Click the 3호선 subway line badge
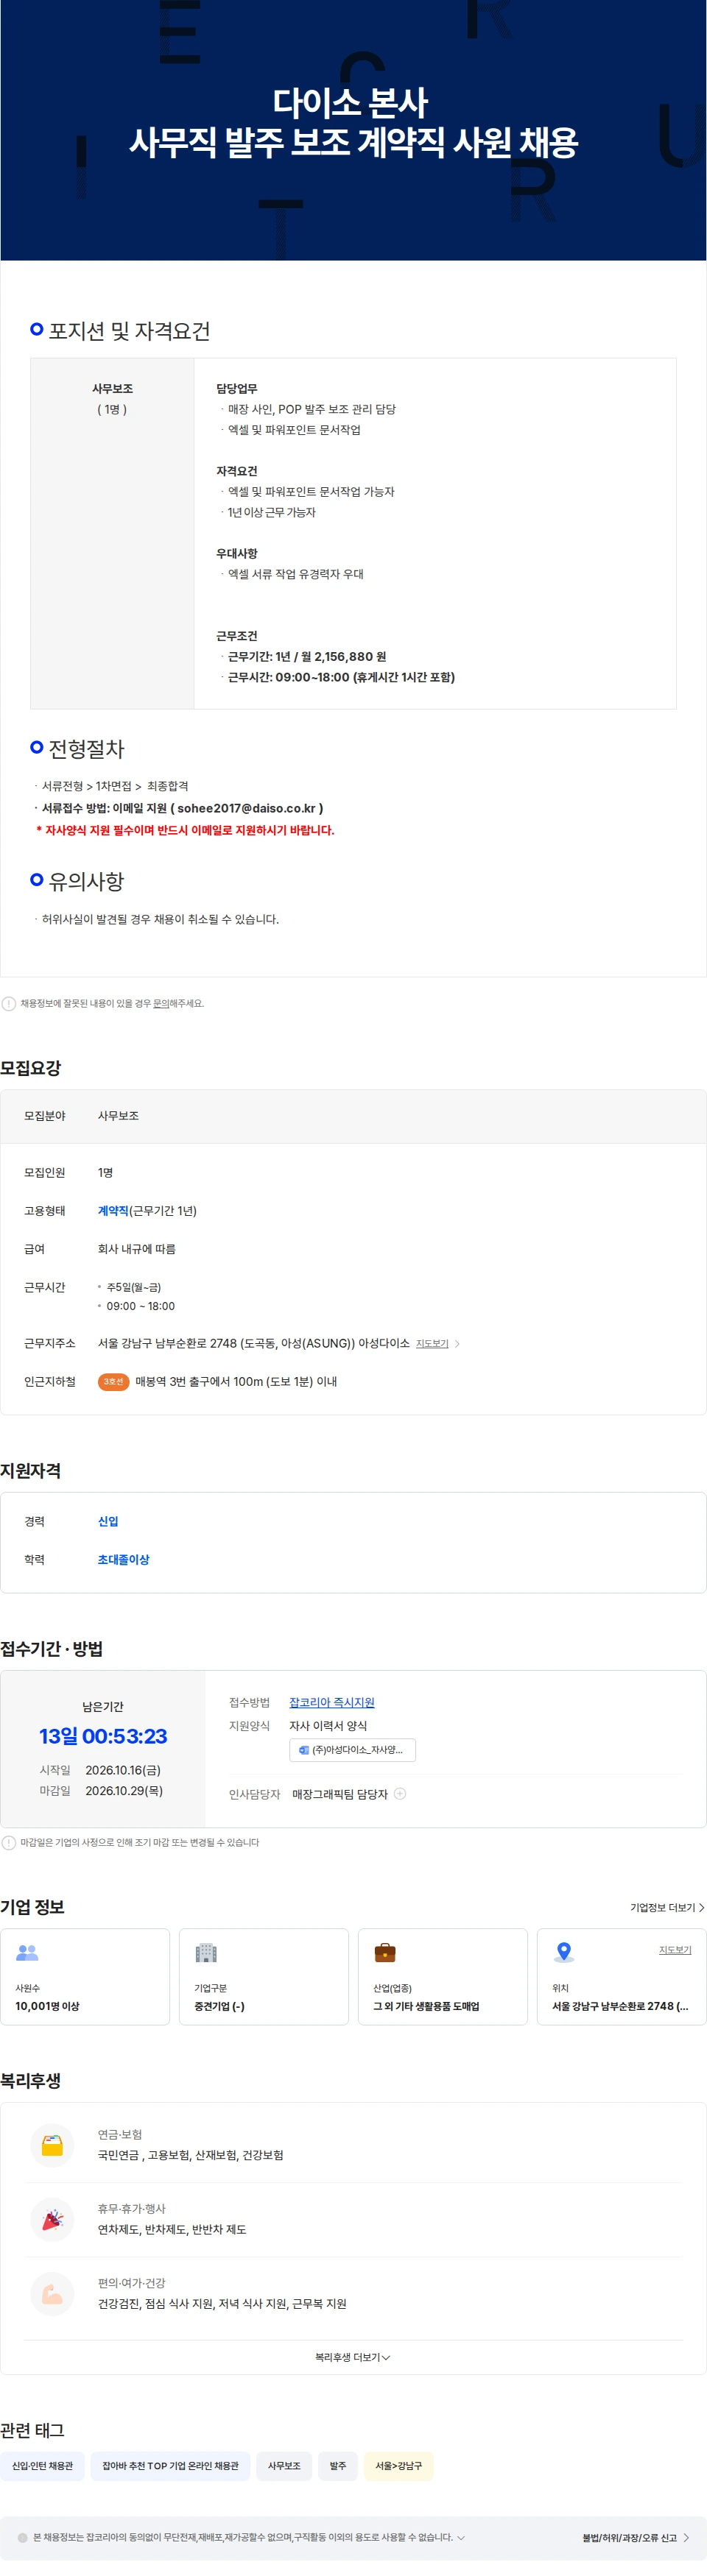707x2576 pixels. click(x=113, y=1381)
